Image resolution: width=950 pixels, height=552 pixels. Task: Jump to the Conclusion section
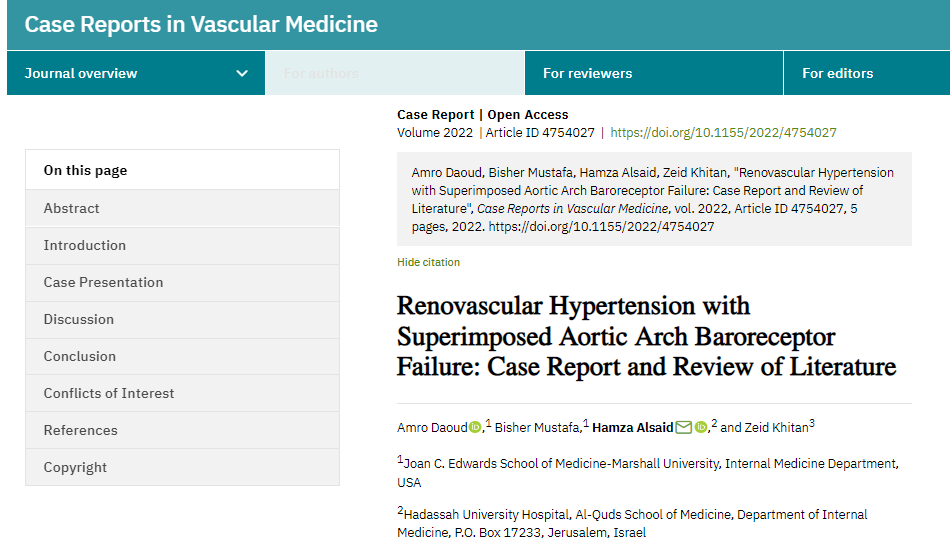(182, 356)
